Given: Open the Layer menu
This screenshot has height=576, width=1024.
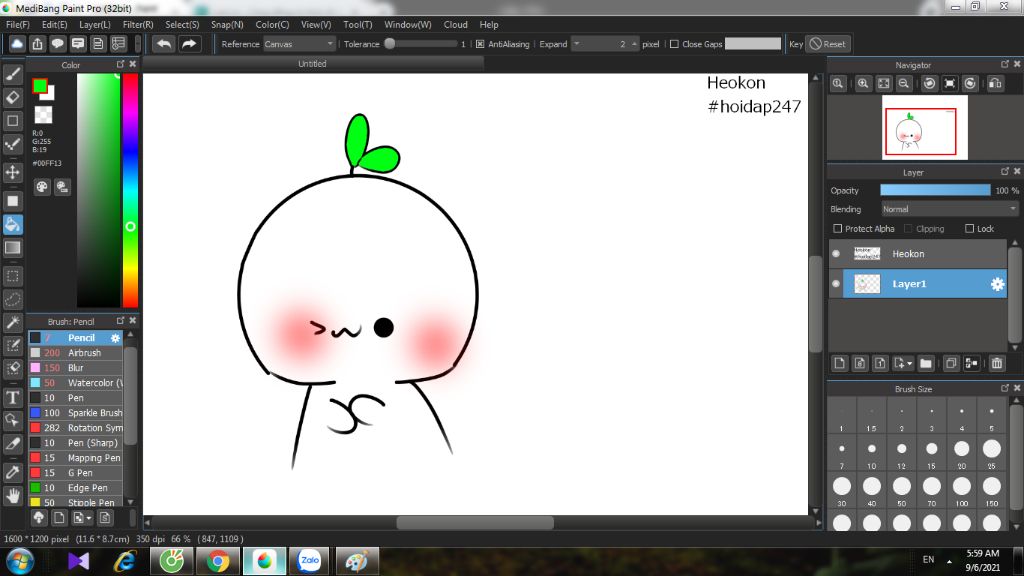Looking at the screenshot, I should [95, 24].
